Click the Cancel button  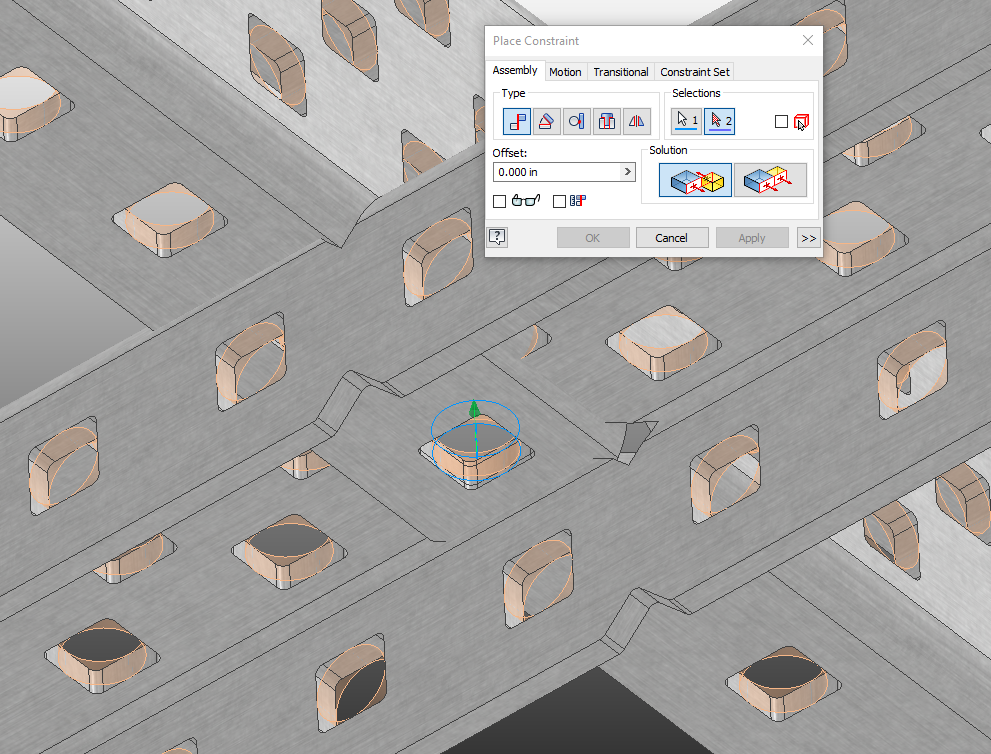click(x=671, y=238)
